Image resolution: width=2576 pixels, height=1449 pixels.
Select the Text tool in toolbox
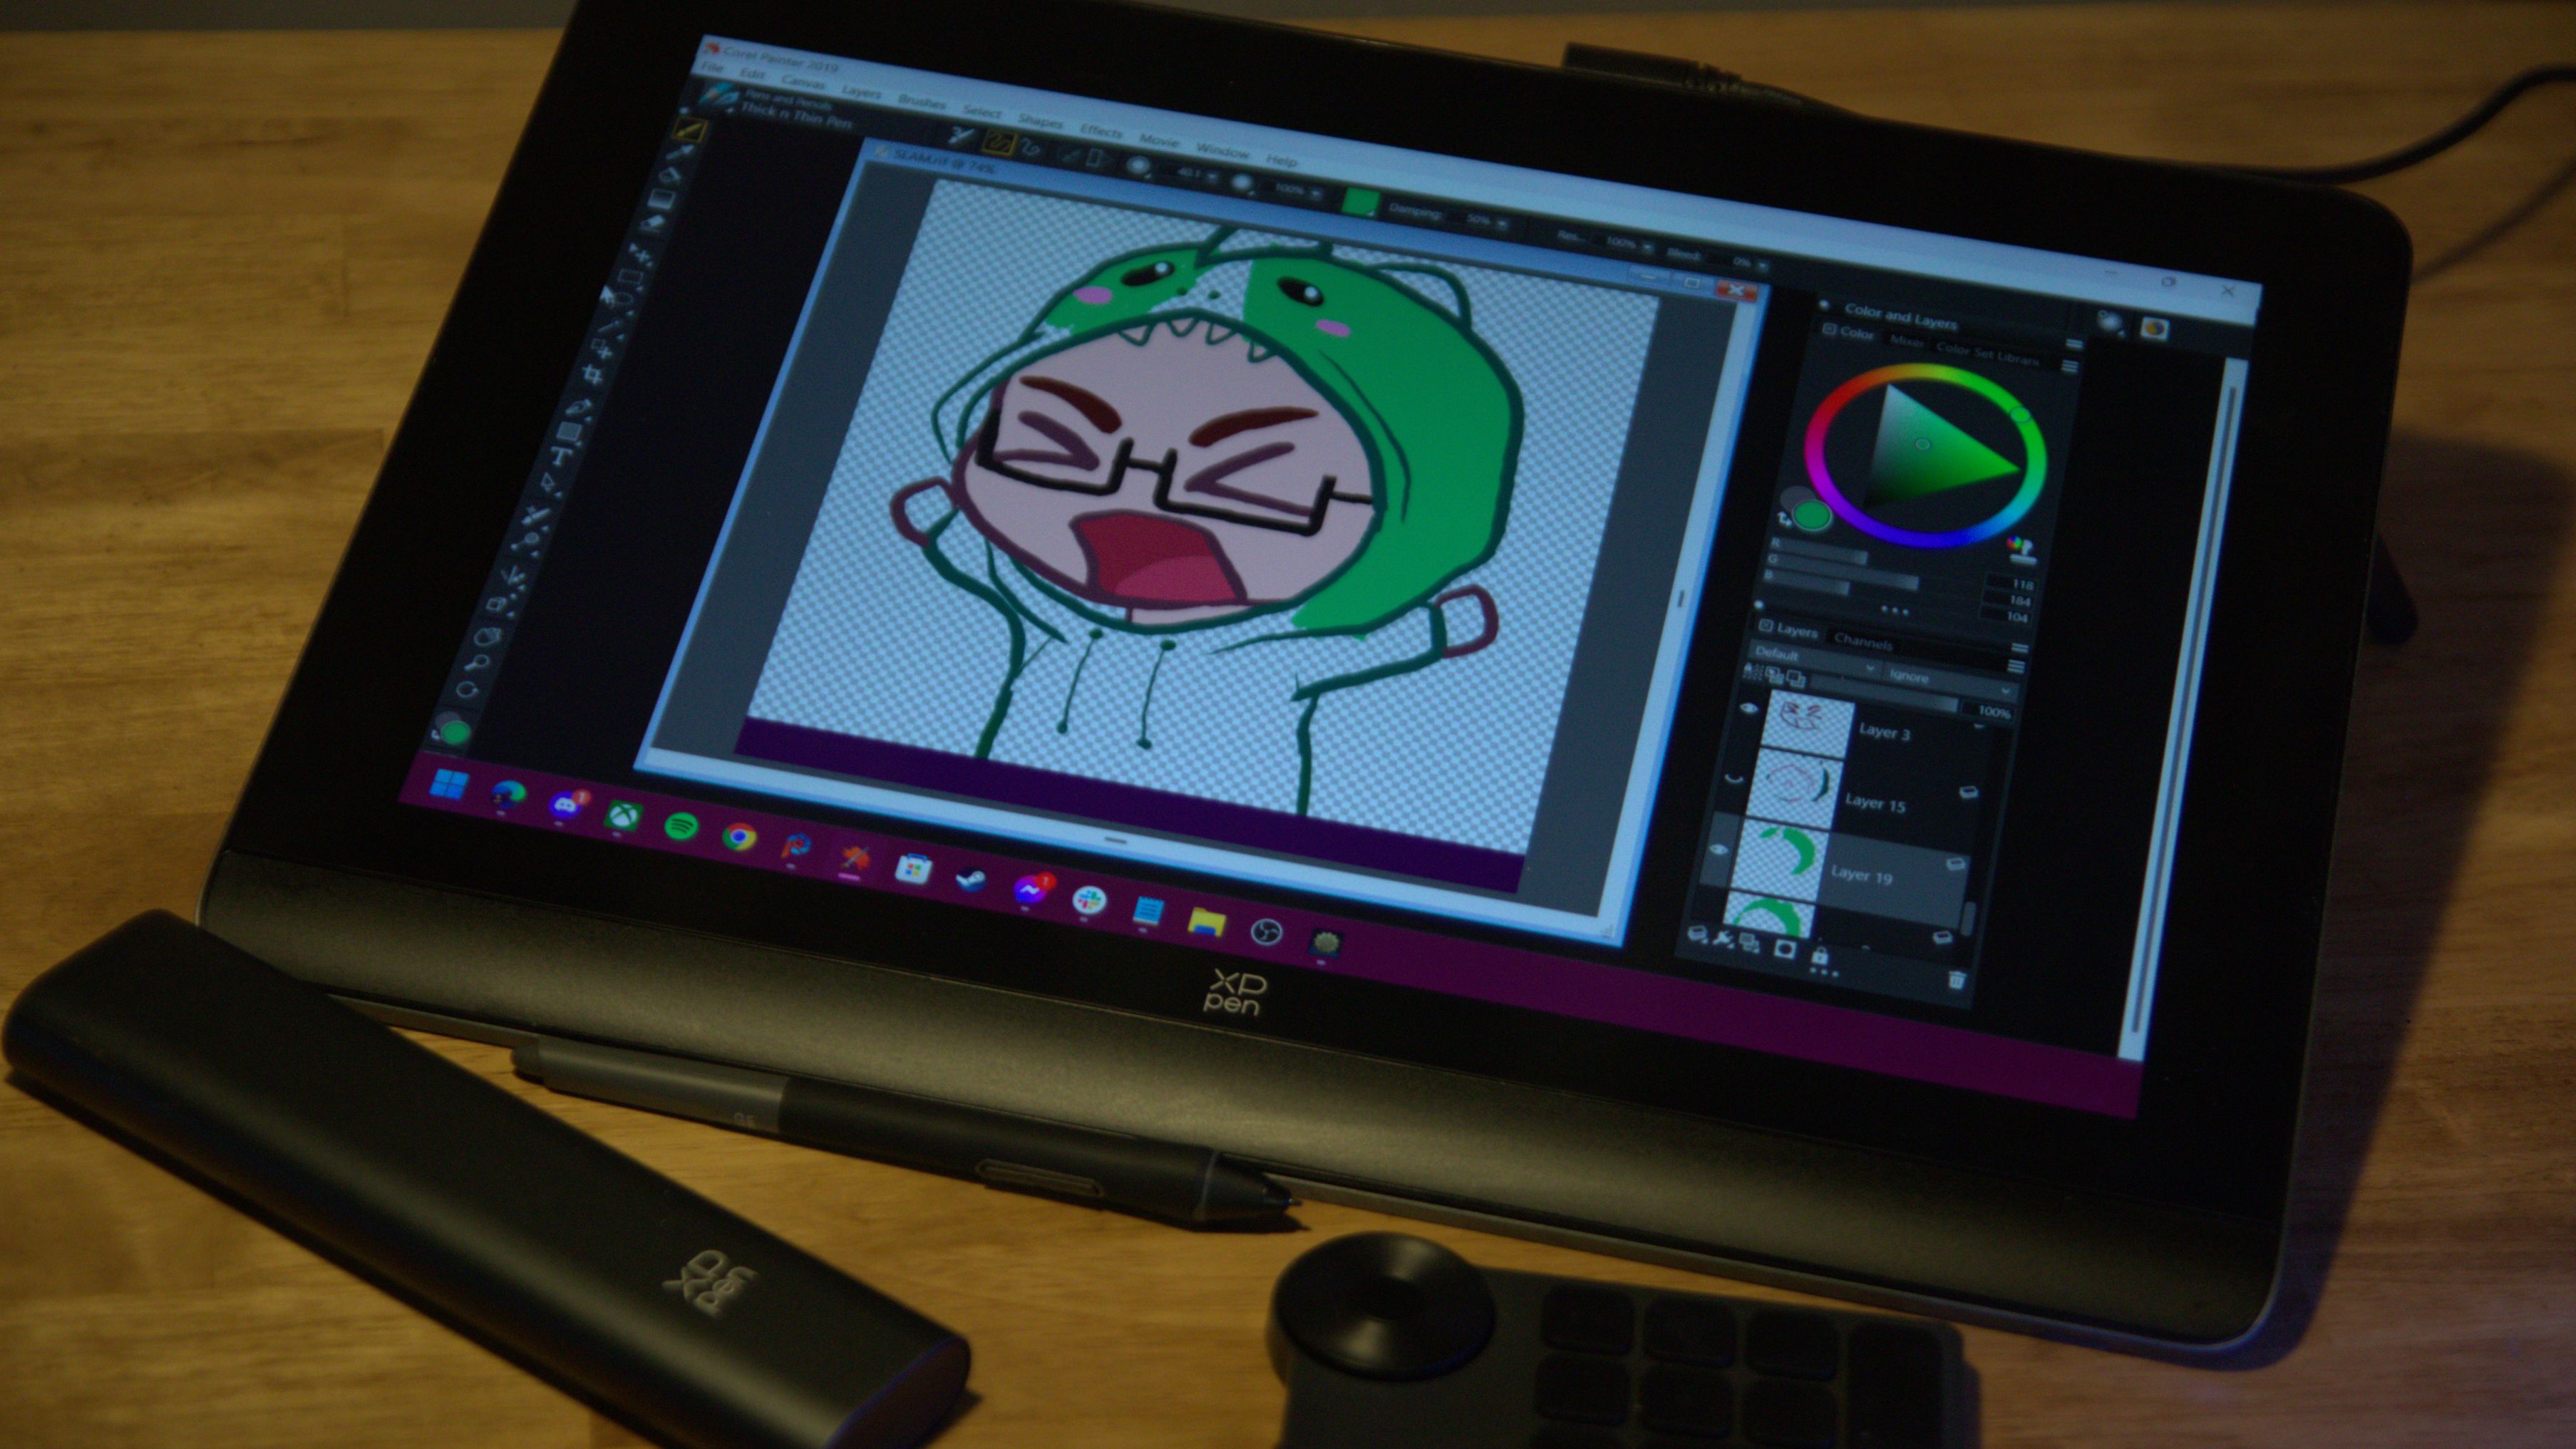562,457
